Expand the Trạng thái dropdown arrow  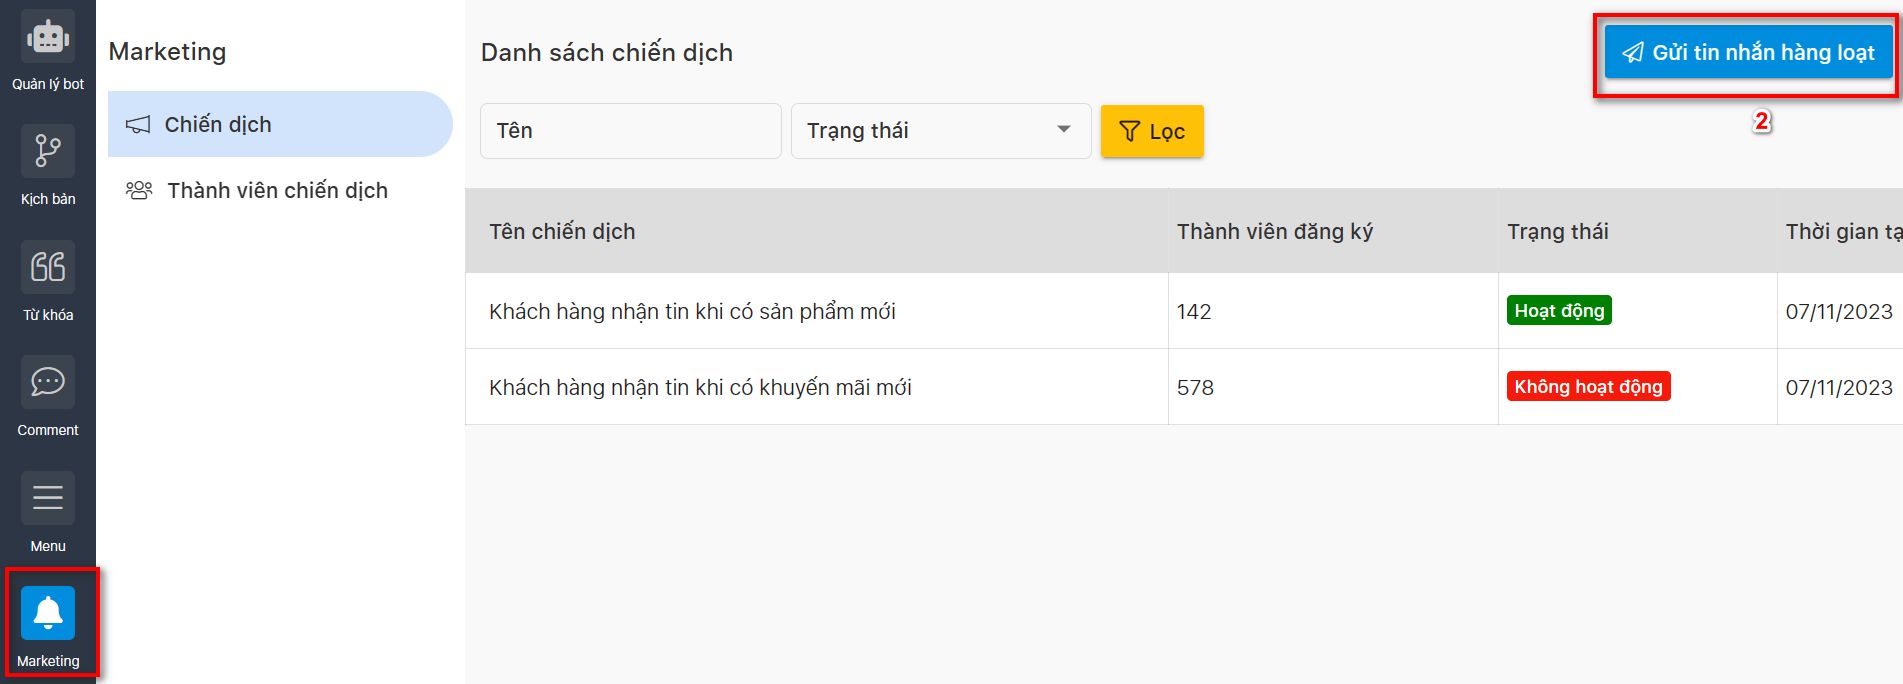point(1064,130)
